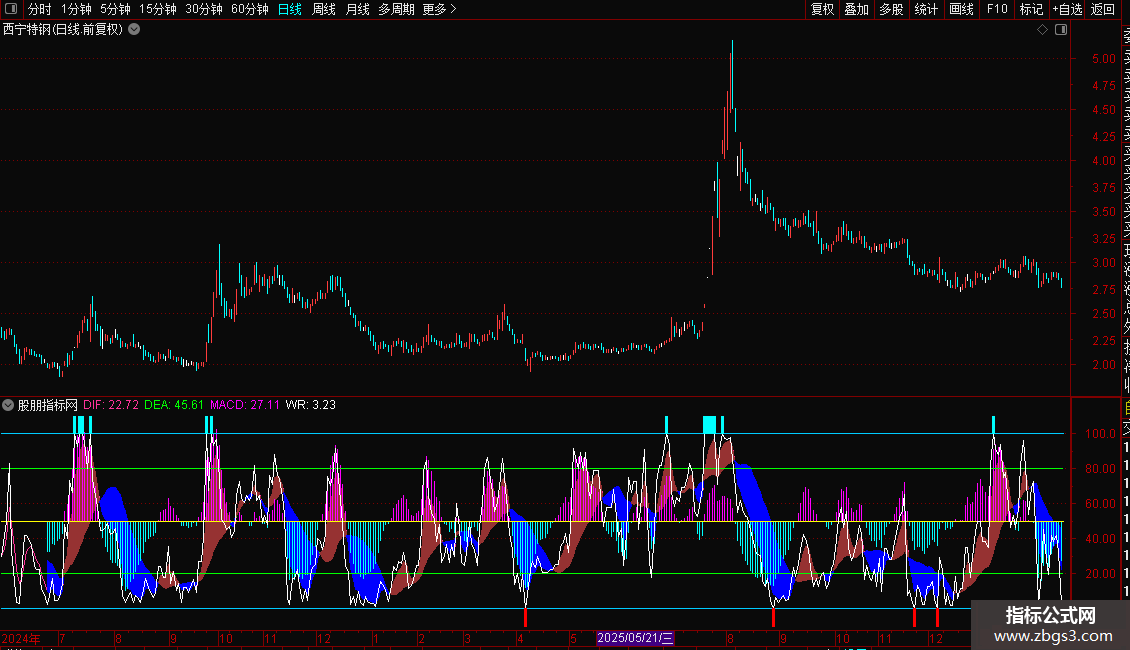Click the diamond icon above the price axis
The width and height of the screenshot is (1130, 650).
coord(1042,30)
